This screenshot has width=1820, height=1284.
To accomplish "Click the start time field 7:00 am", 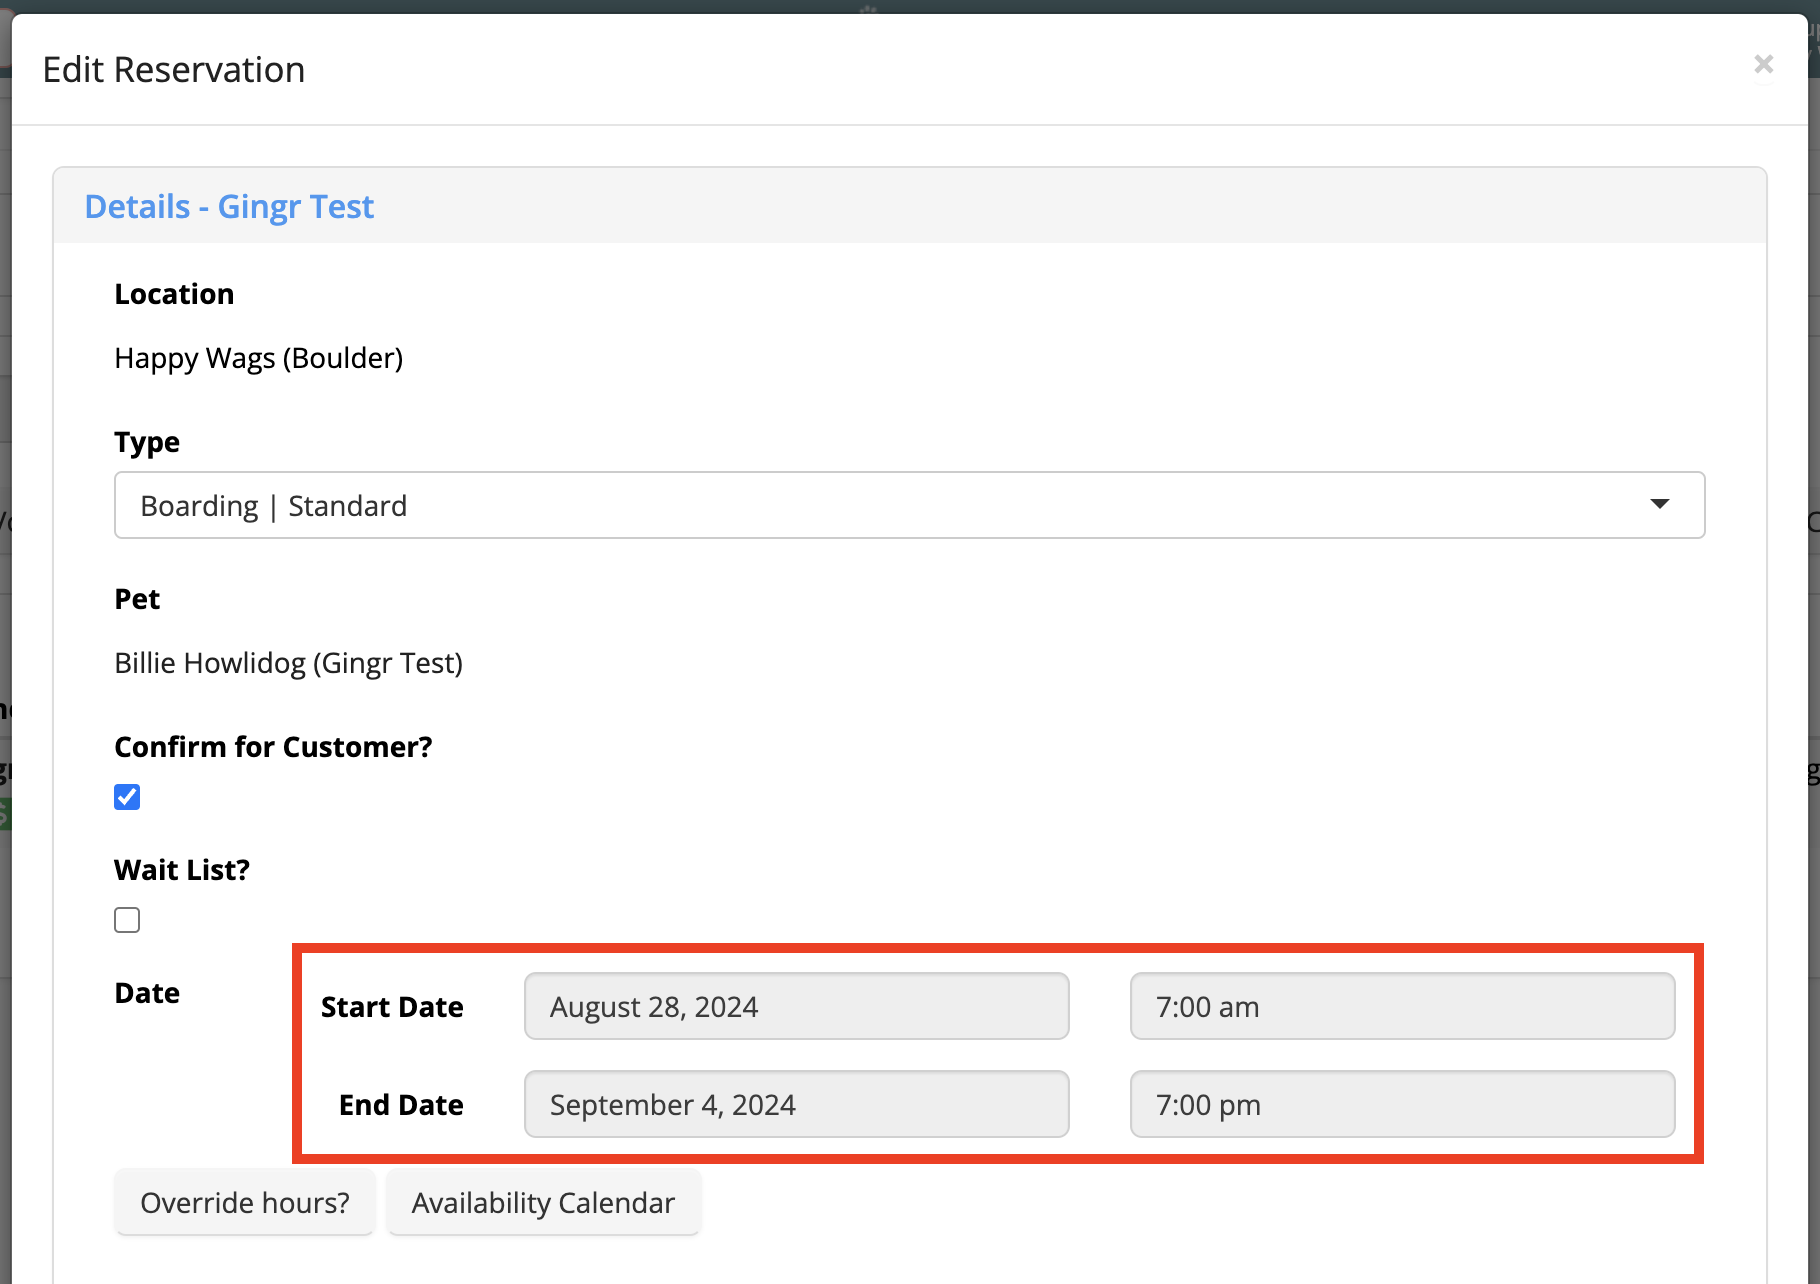I will tap(1402, 1006).
